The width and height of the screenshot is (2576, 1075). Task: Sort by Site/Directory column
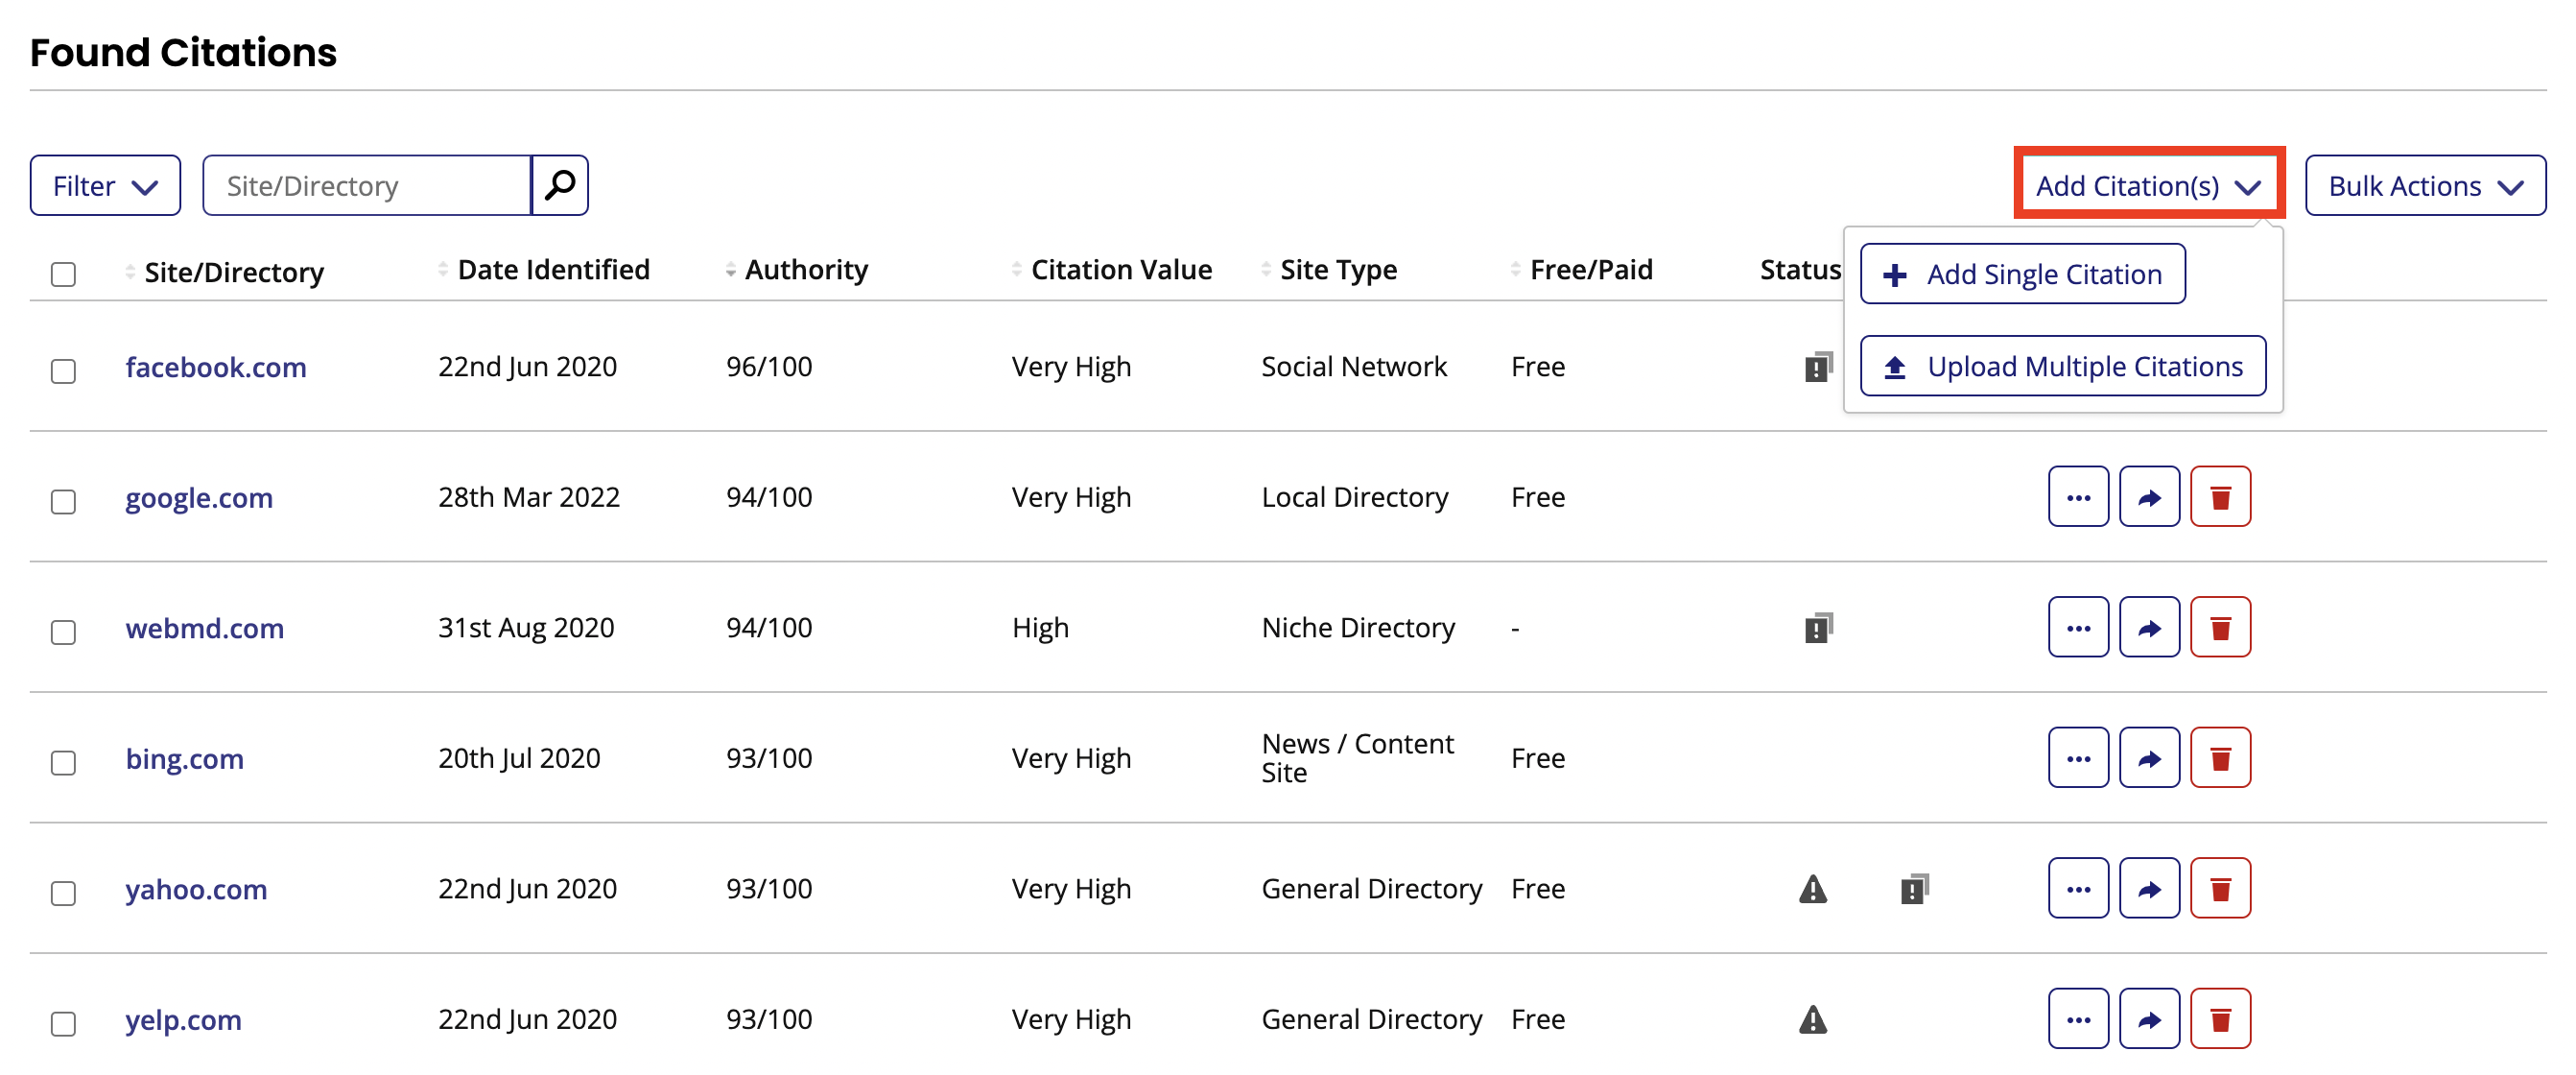tap(225, 272)
